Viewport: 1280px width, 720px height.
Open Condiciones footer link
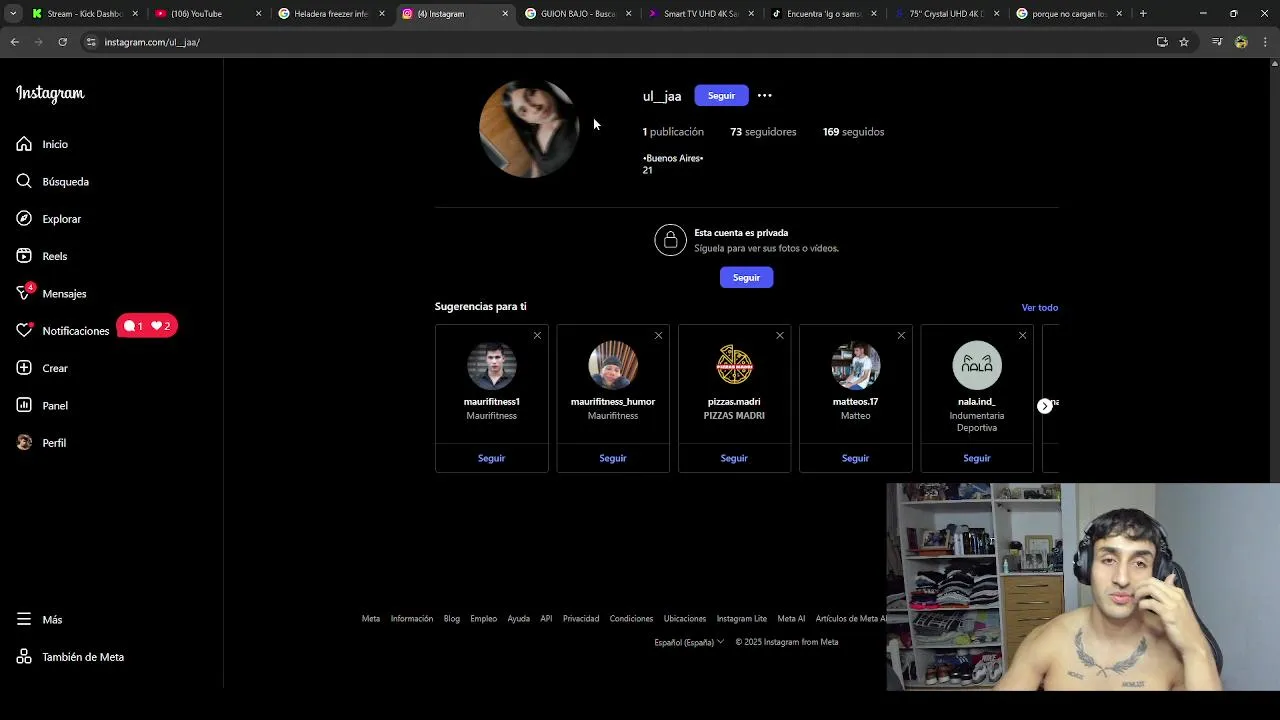(x=631, y=619)
